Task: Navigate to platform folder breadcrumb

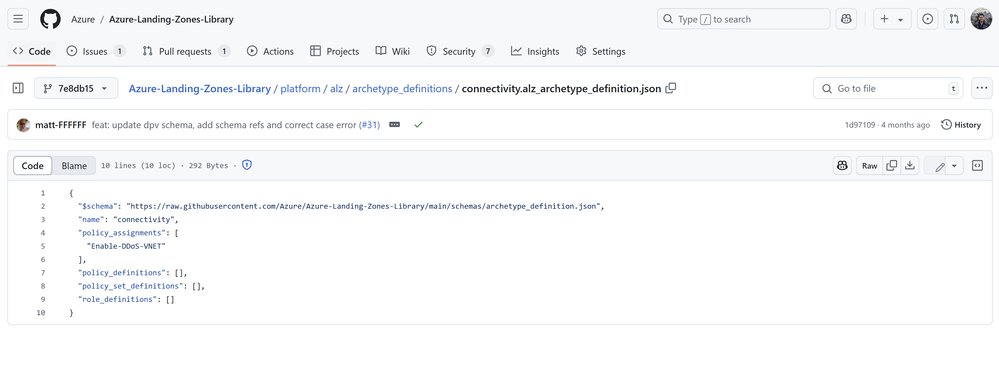Action: pyautogui.click(x=300, y=89)
